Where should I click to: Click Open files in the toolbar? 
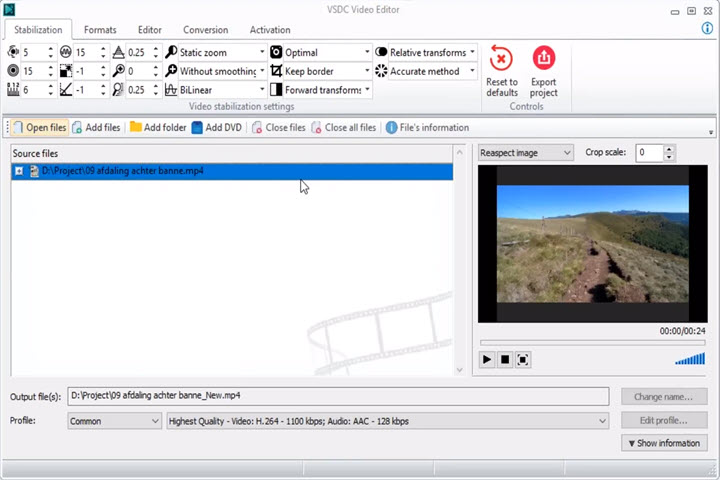39,128
